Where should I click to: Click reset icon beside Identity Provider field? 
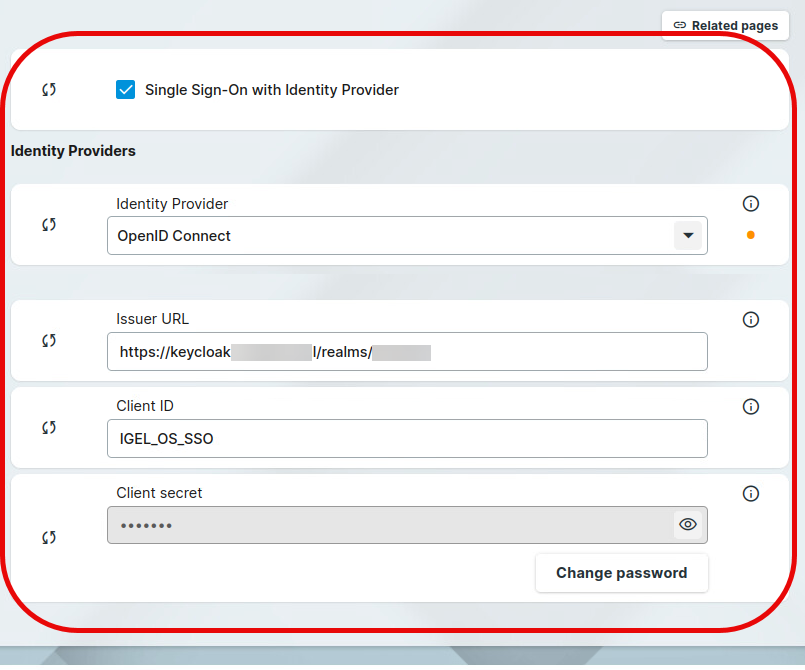pyautogui.click(x=49, y=225)
